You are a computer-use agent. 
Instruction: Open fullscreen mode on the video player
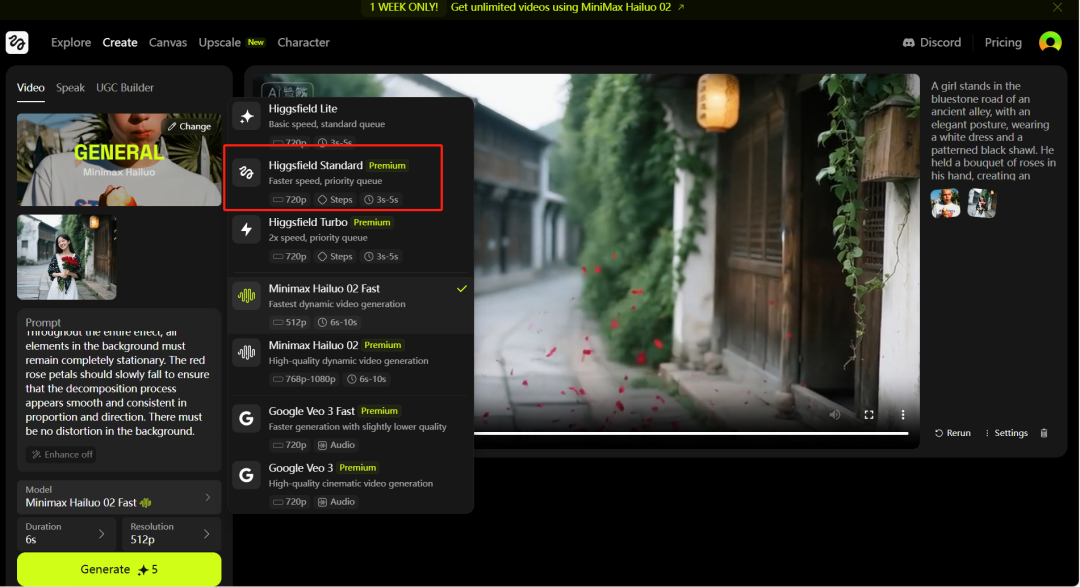click(871, 414)
